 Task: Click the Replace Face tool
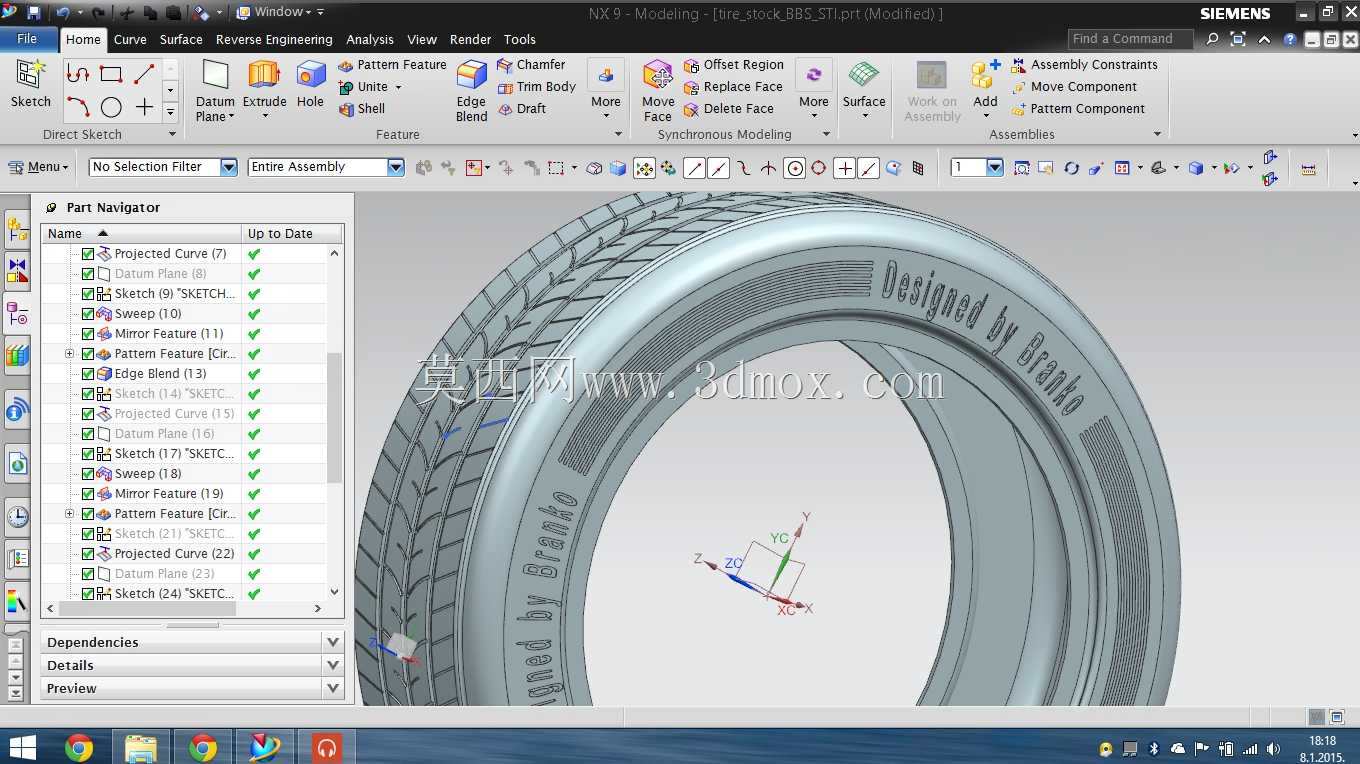[x=733, y=87]
